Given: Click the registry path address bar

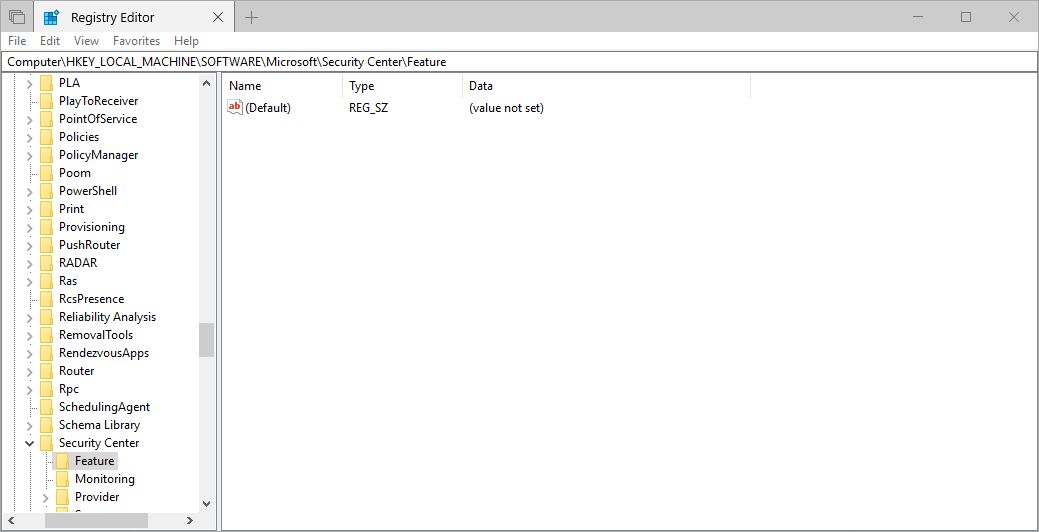Looking at the screenshot, I should 519,62.
